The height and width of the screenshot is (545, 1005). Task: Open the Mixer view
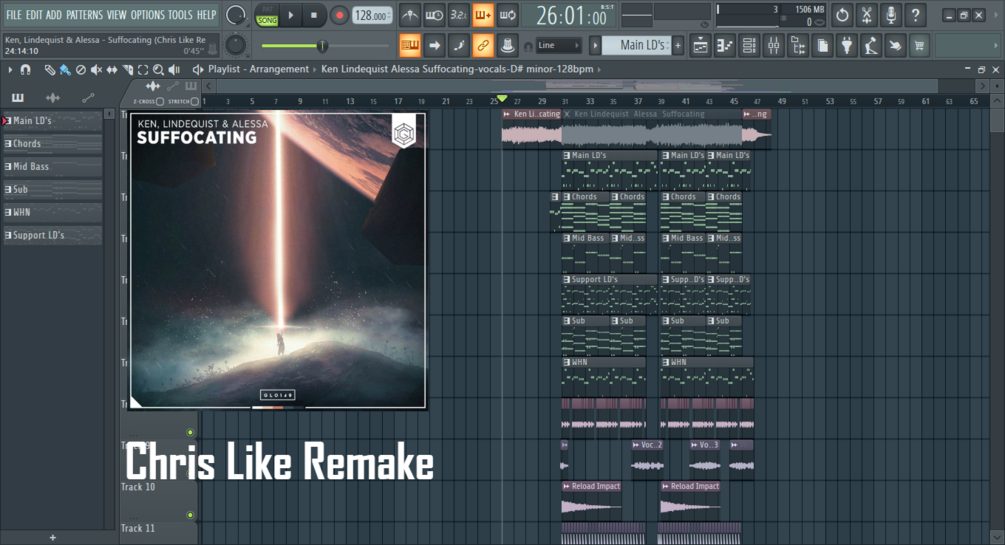click(774, 46)
